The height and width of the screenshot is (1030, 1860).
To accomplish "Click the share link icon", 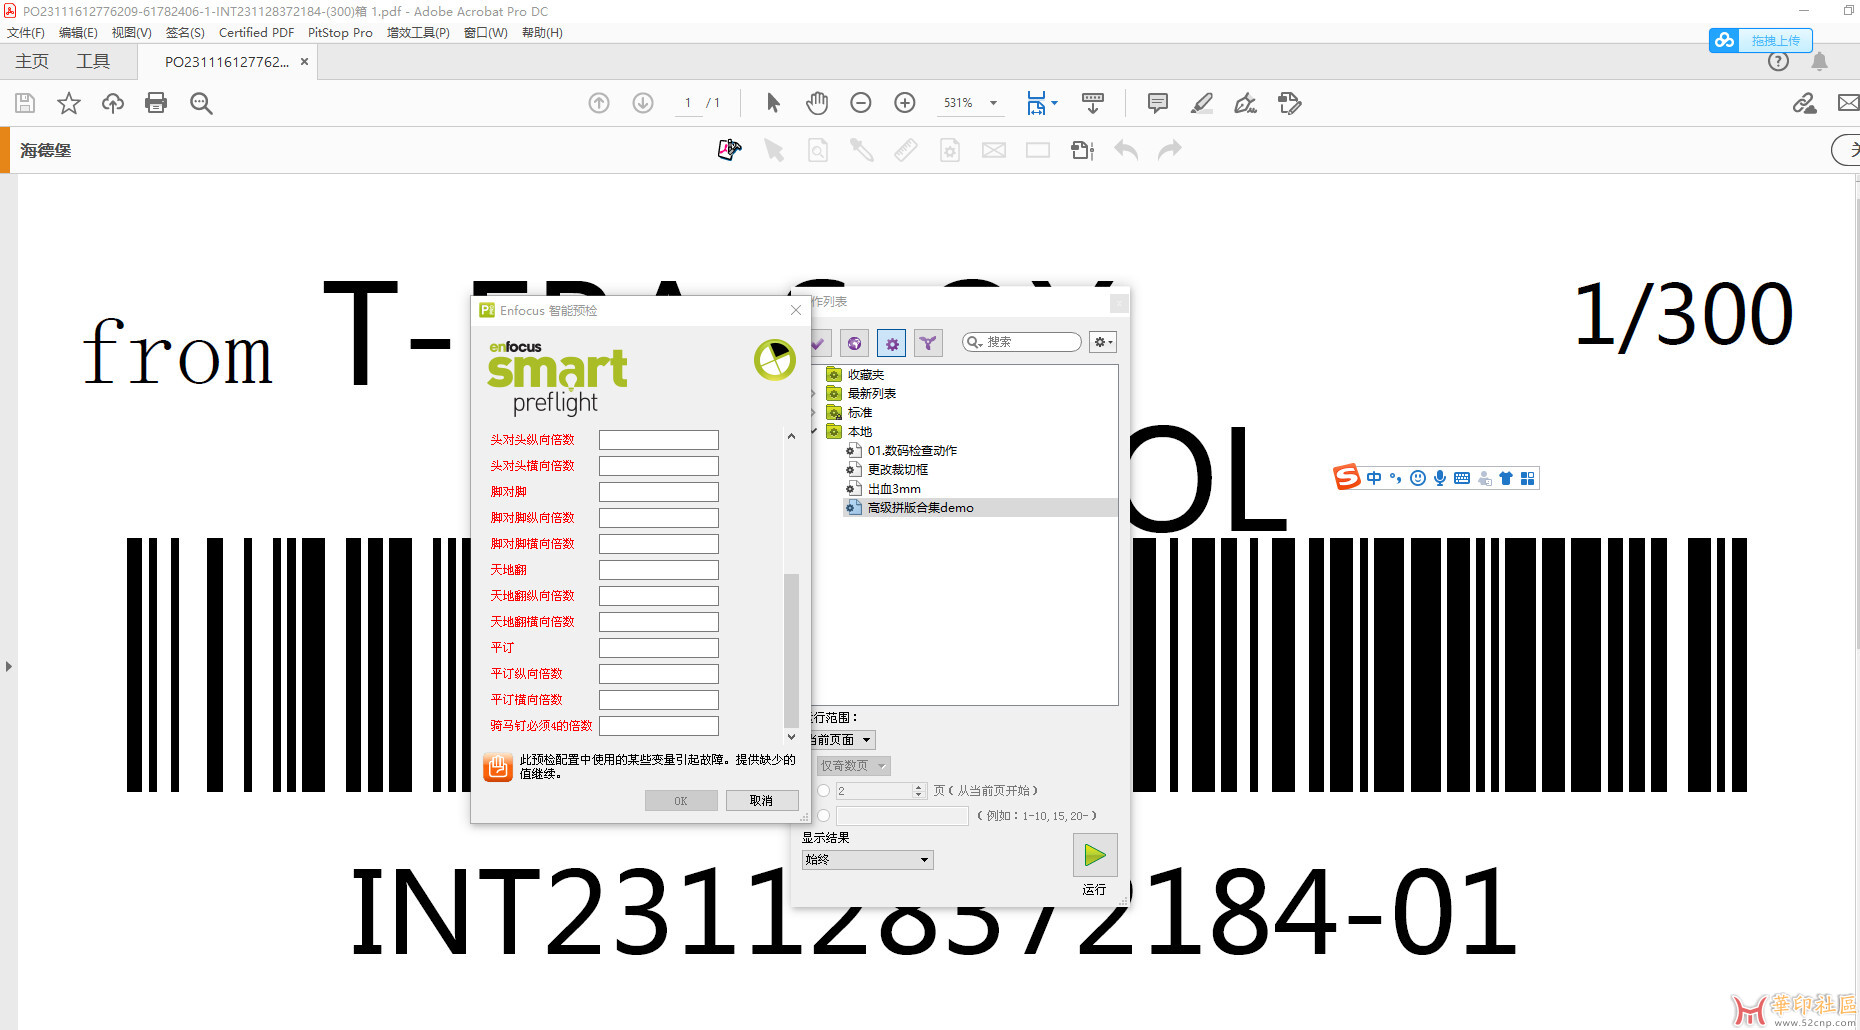I will click(1805, 103).
